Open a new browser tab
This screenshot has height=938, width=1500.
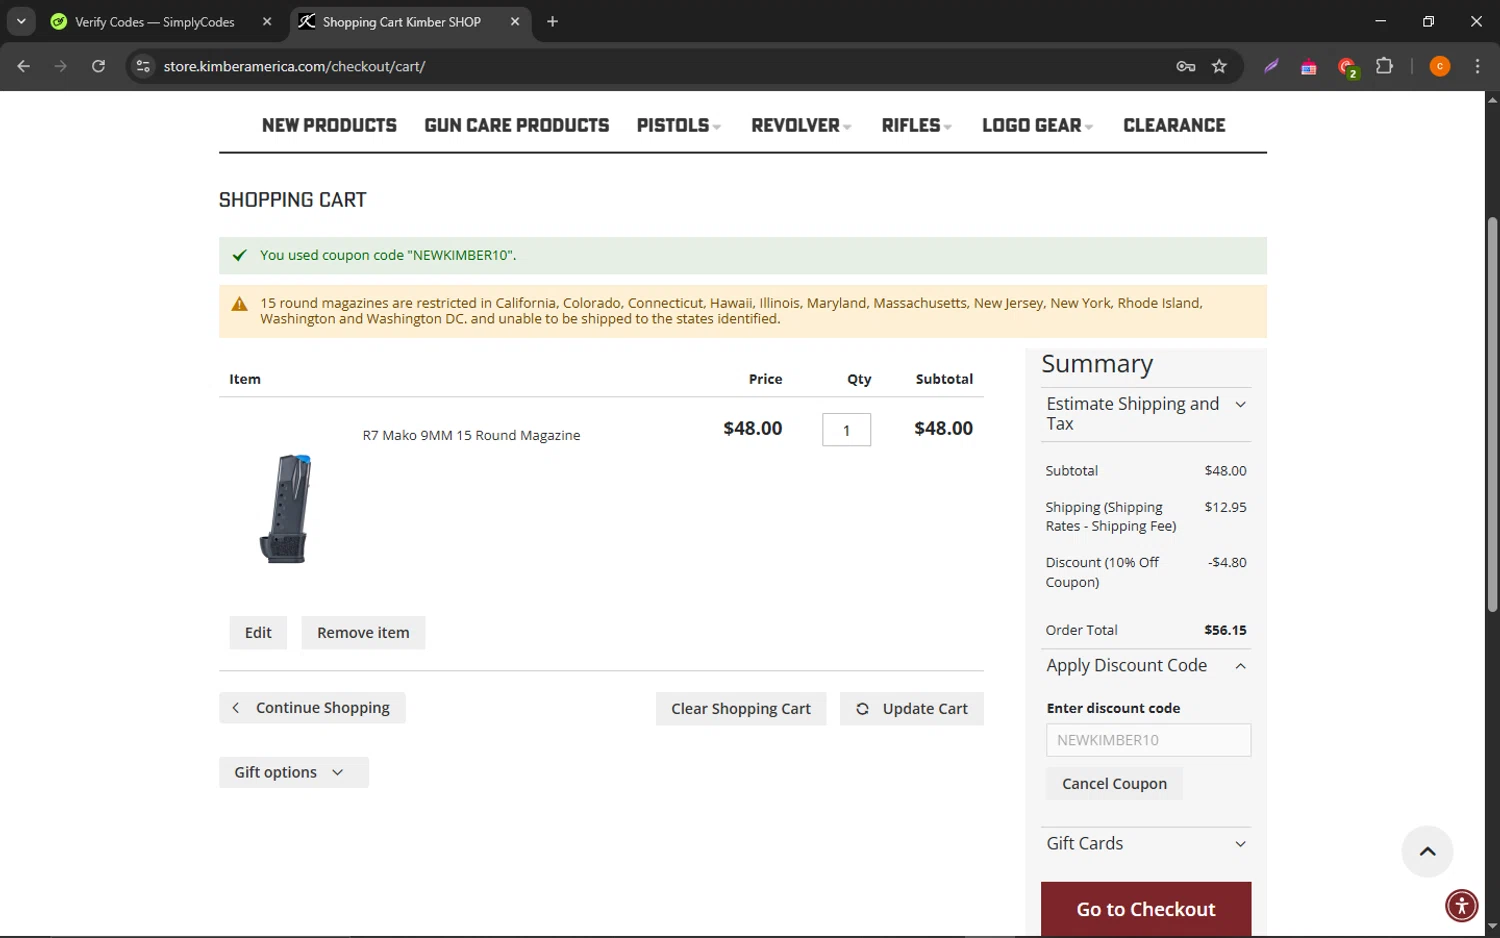coord(552,21)
